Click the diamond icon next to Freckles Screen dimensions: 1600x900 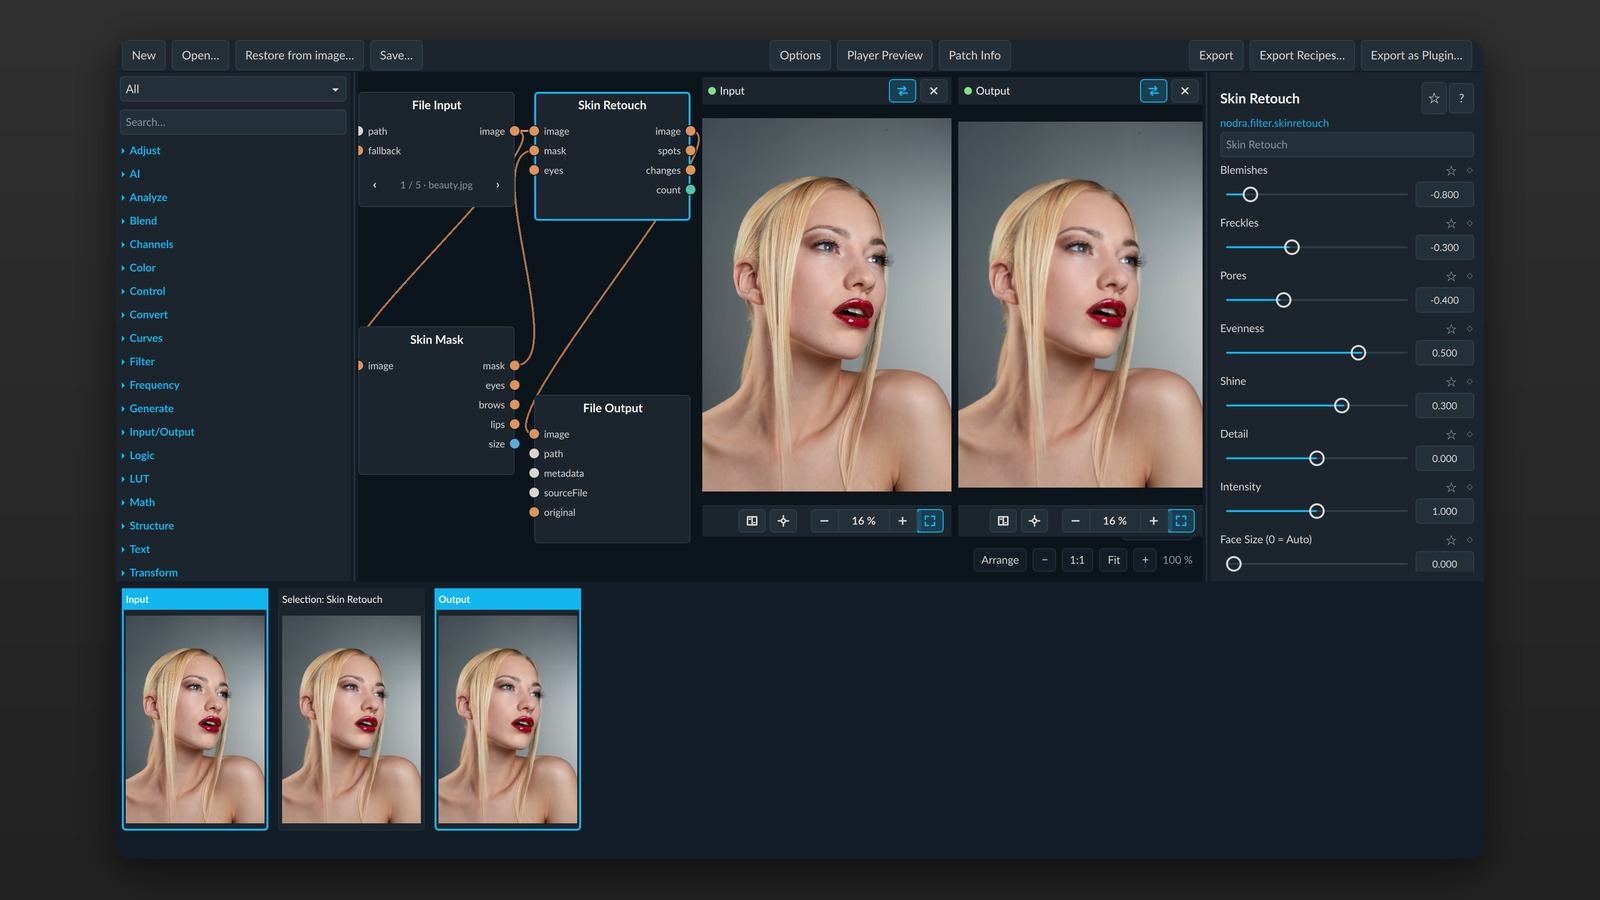1469,224
